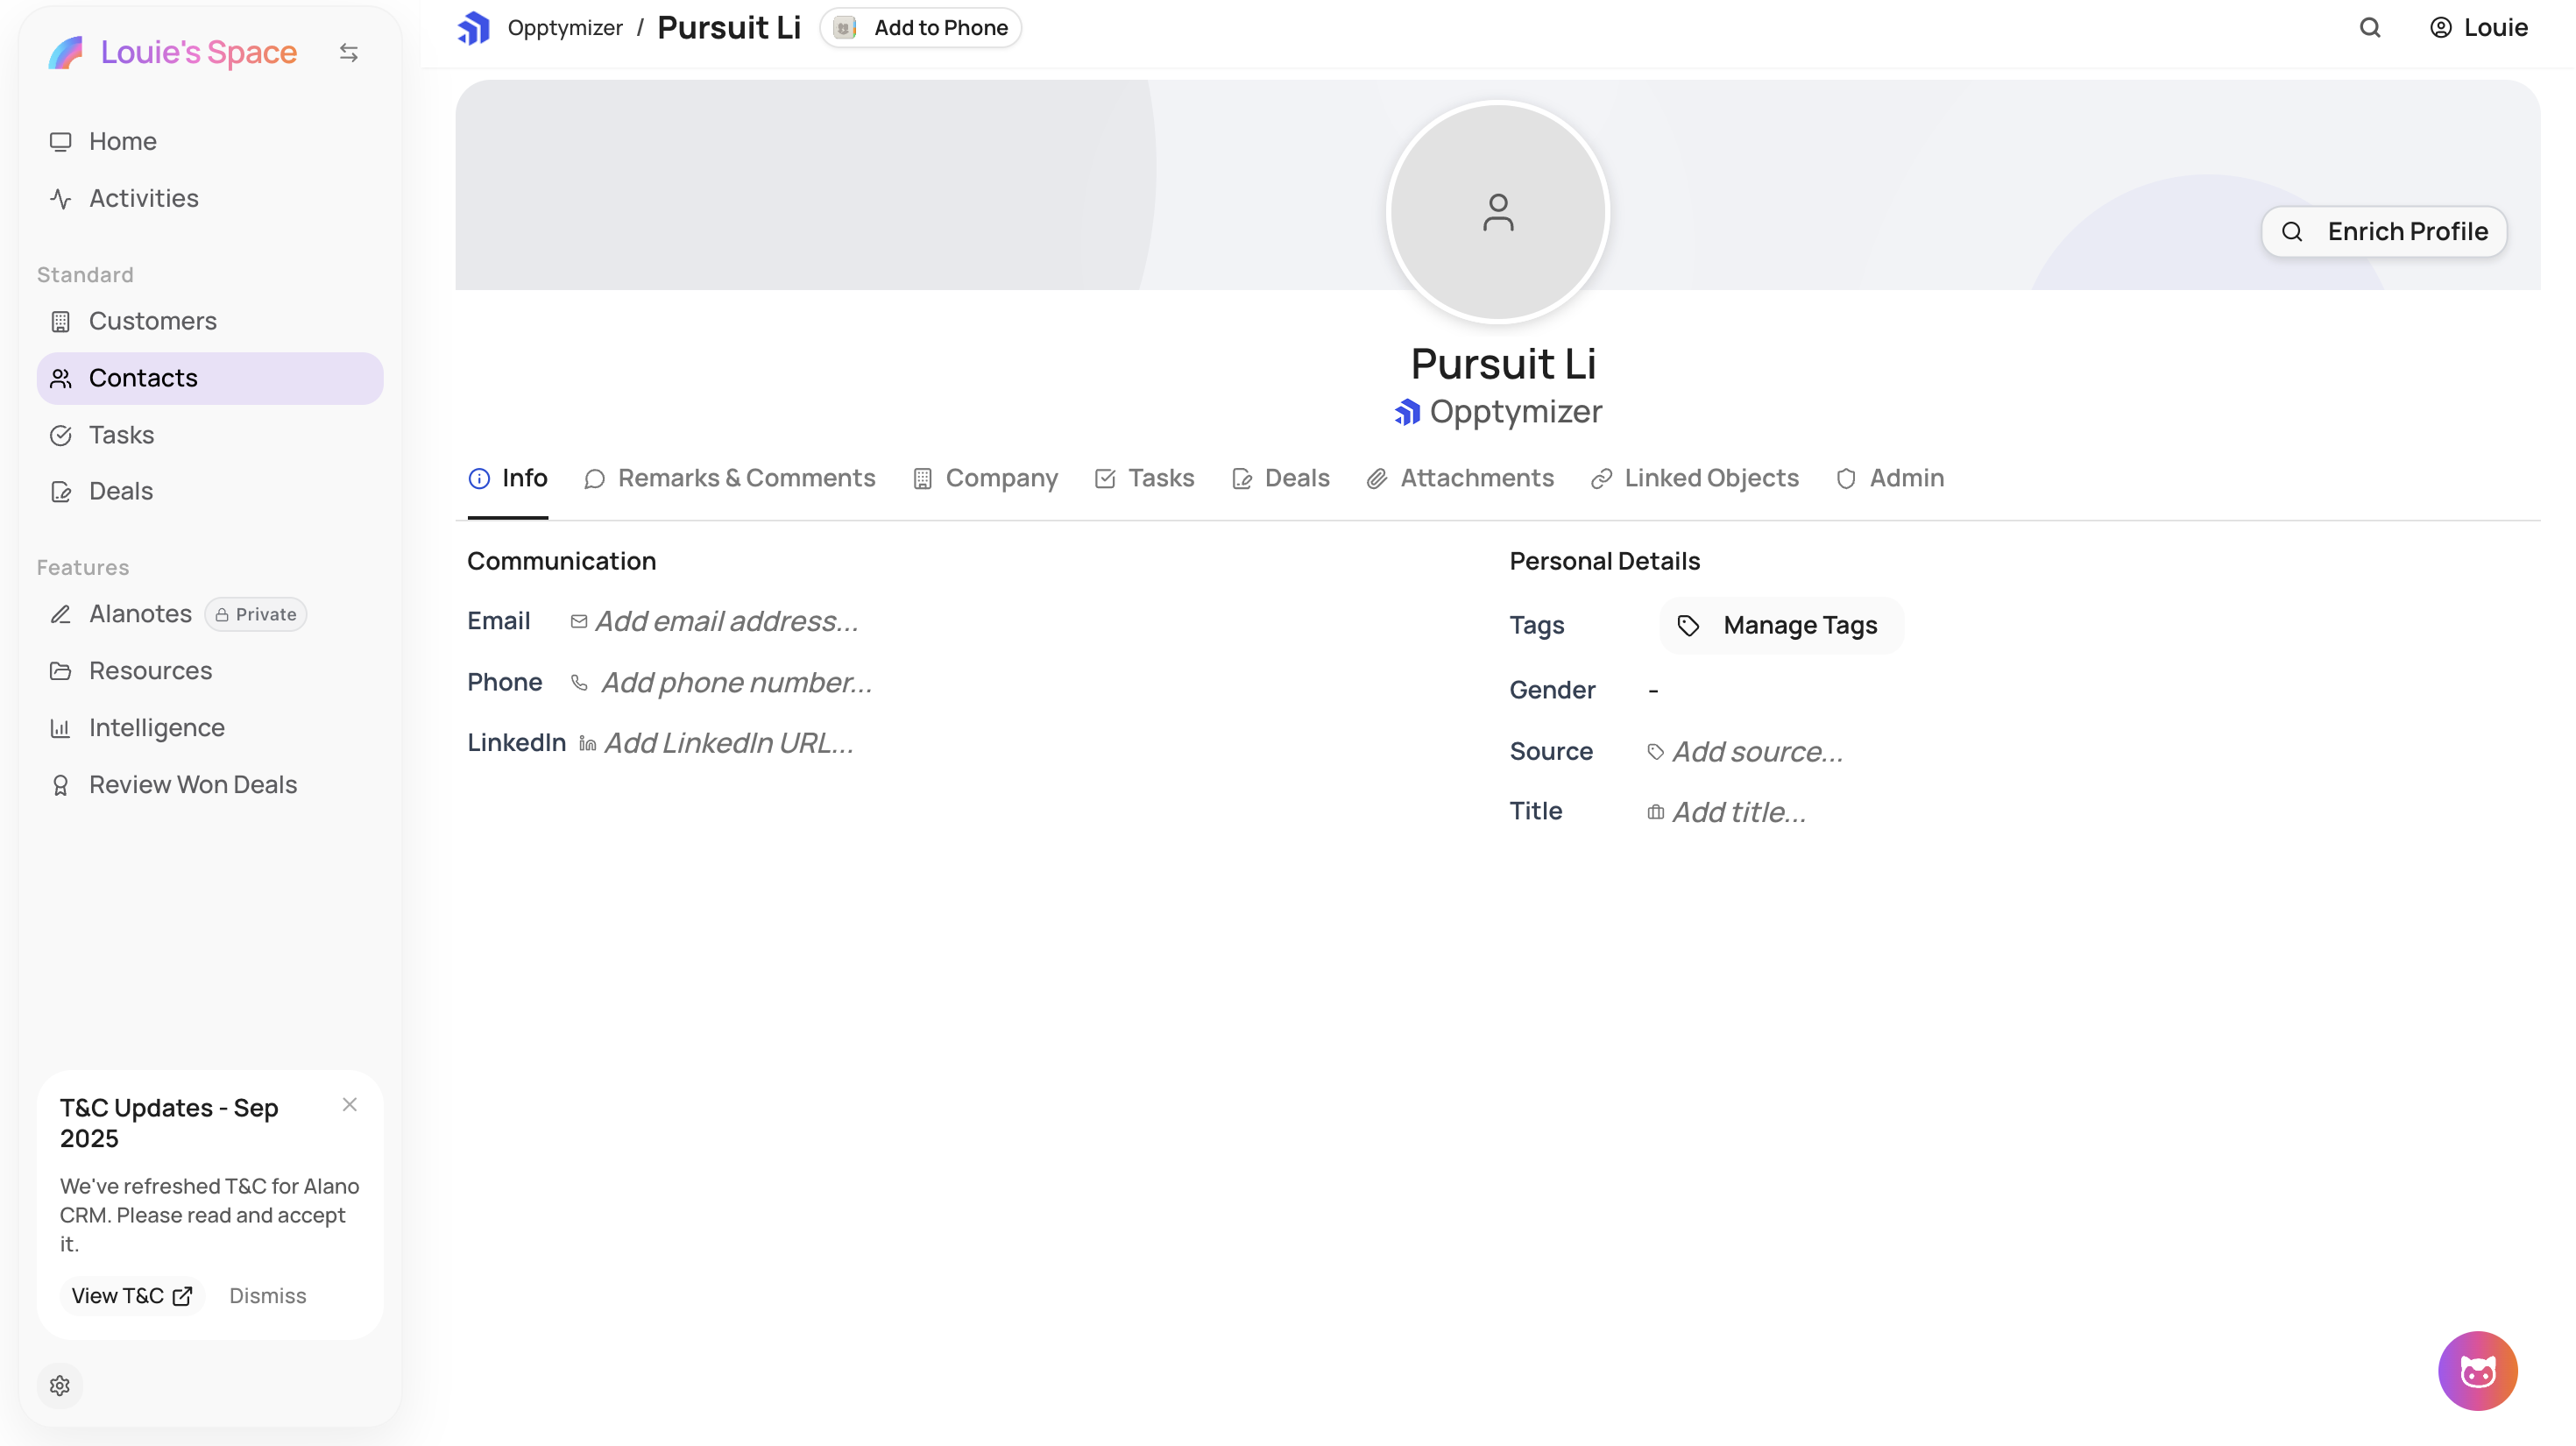This screenshot has width=2576, height=1446.
Task: Switch to the Company tab
Action: point(985,478)
